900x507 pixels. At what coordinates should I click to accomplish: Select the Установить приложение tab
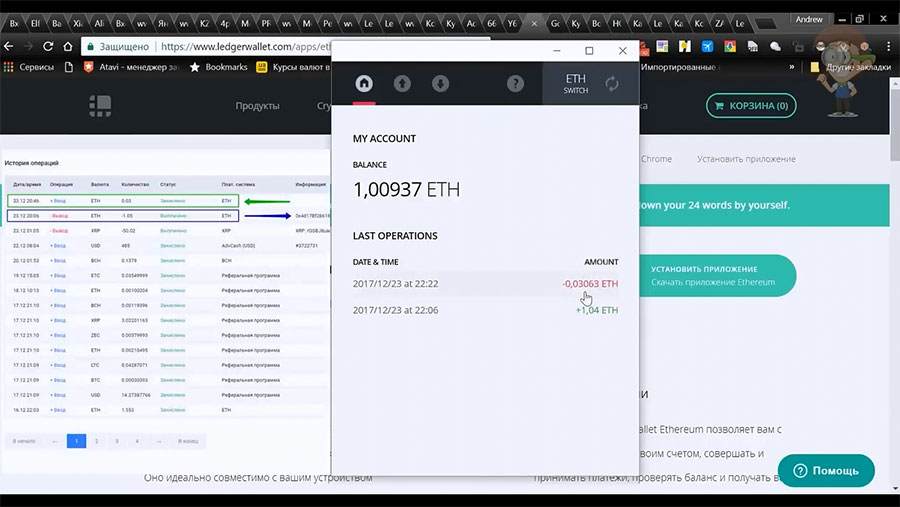pyautogui.click(x=746, y=159)
